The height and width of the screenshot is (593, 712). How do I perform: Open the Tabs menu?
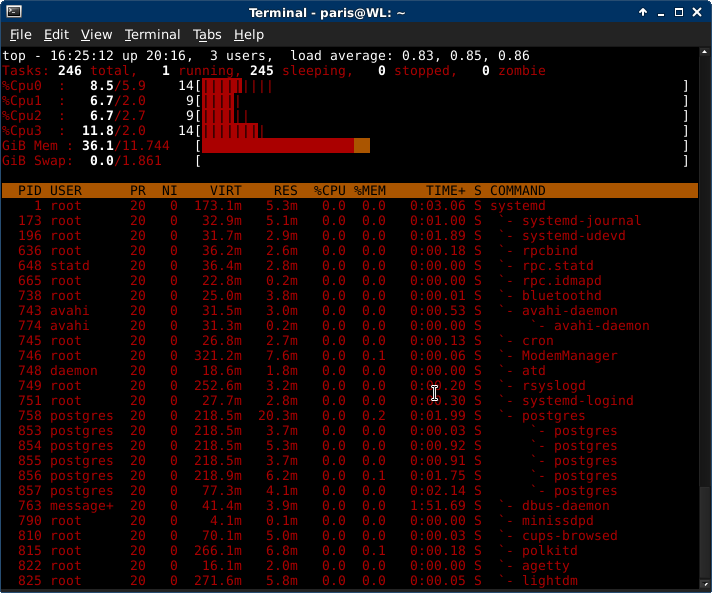(207, 35)
